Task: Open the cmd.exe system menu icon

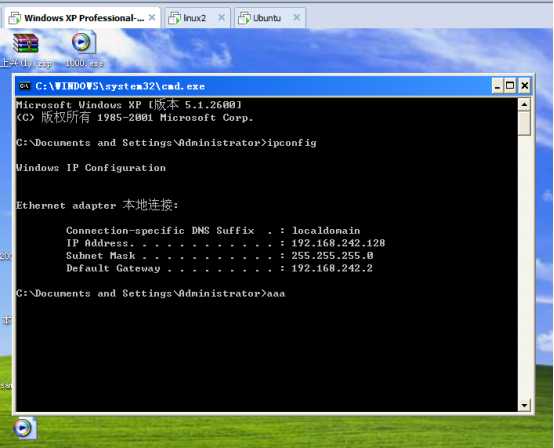Action: (x=24, y=86)
